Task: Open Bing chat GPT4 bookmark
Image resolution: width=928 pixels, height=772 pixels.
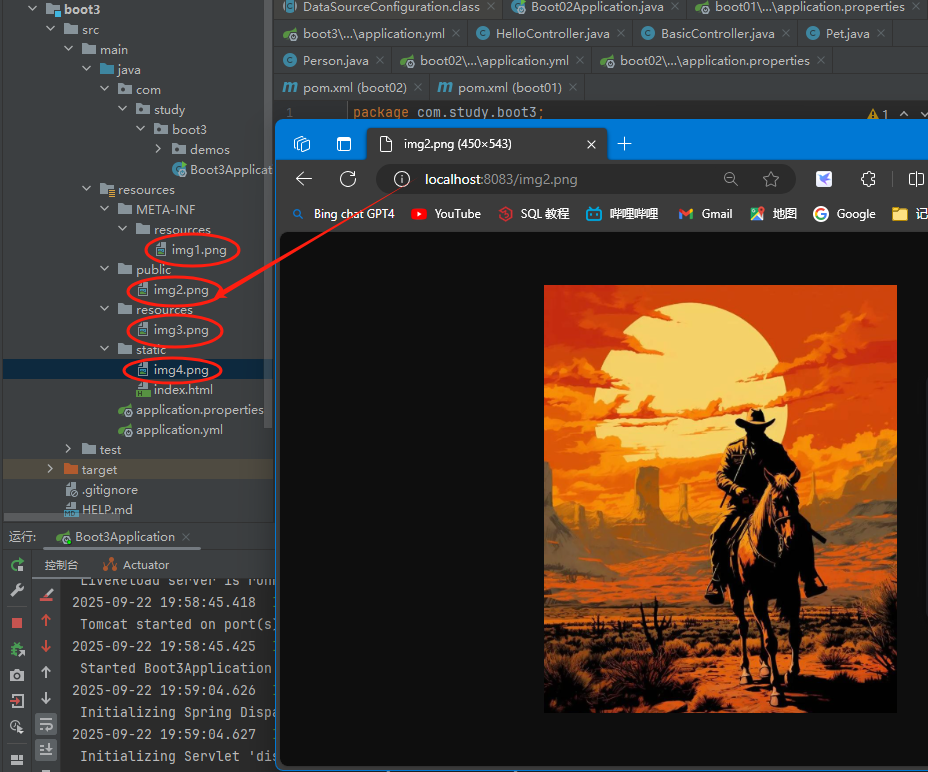Action: pos(344,214)
